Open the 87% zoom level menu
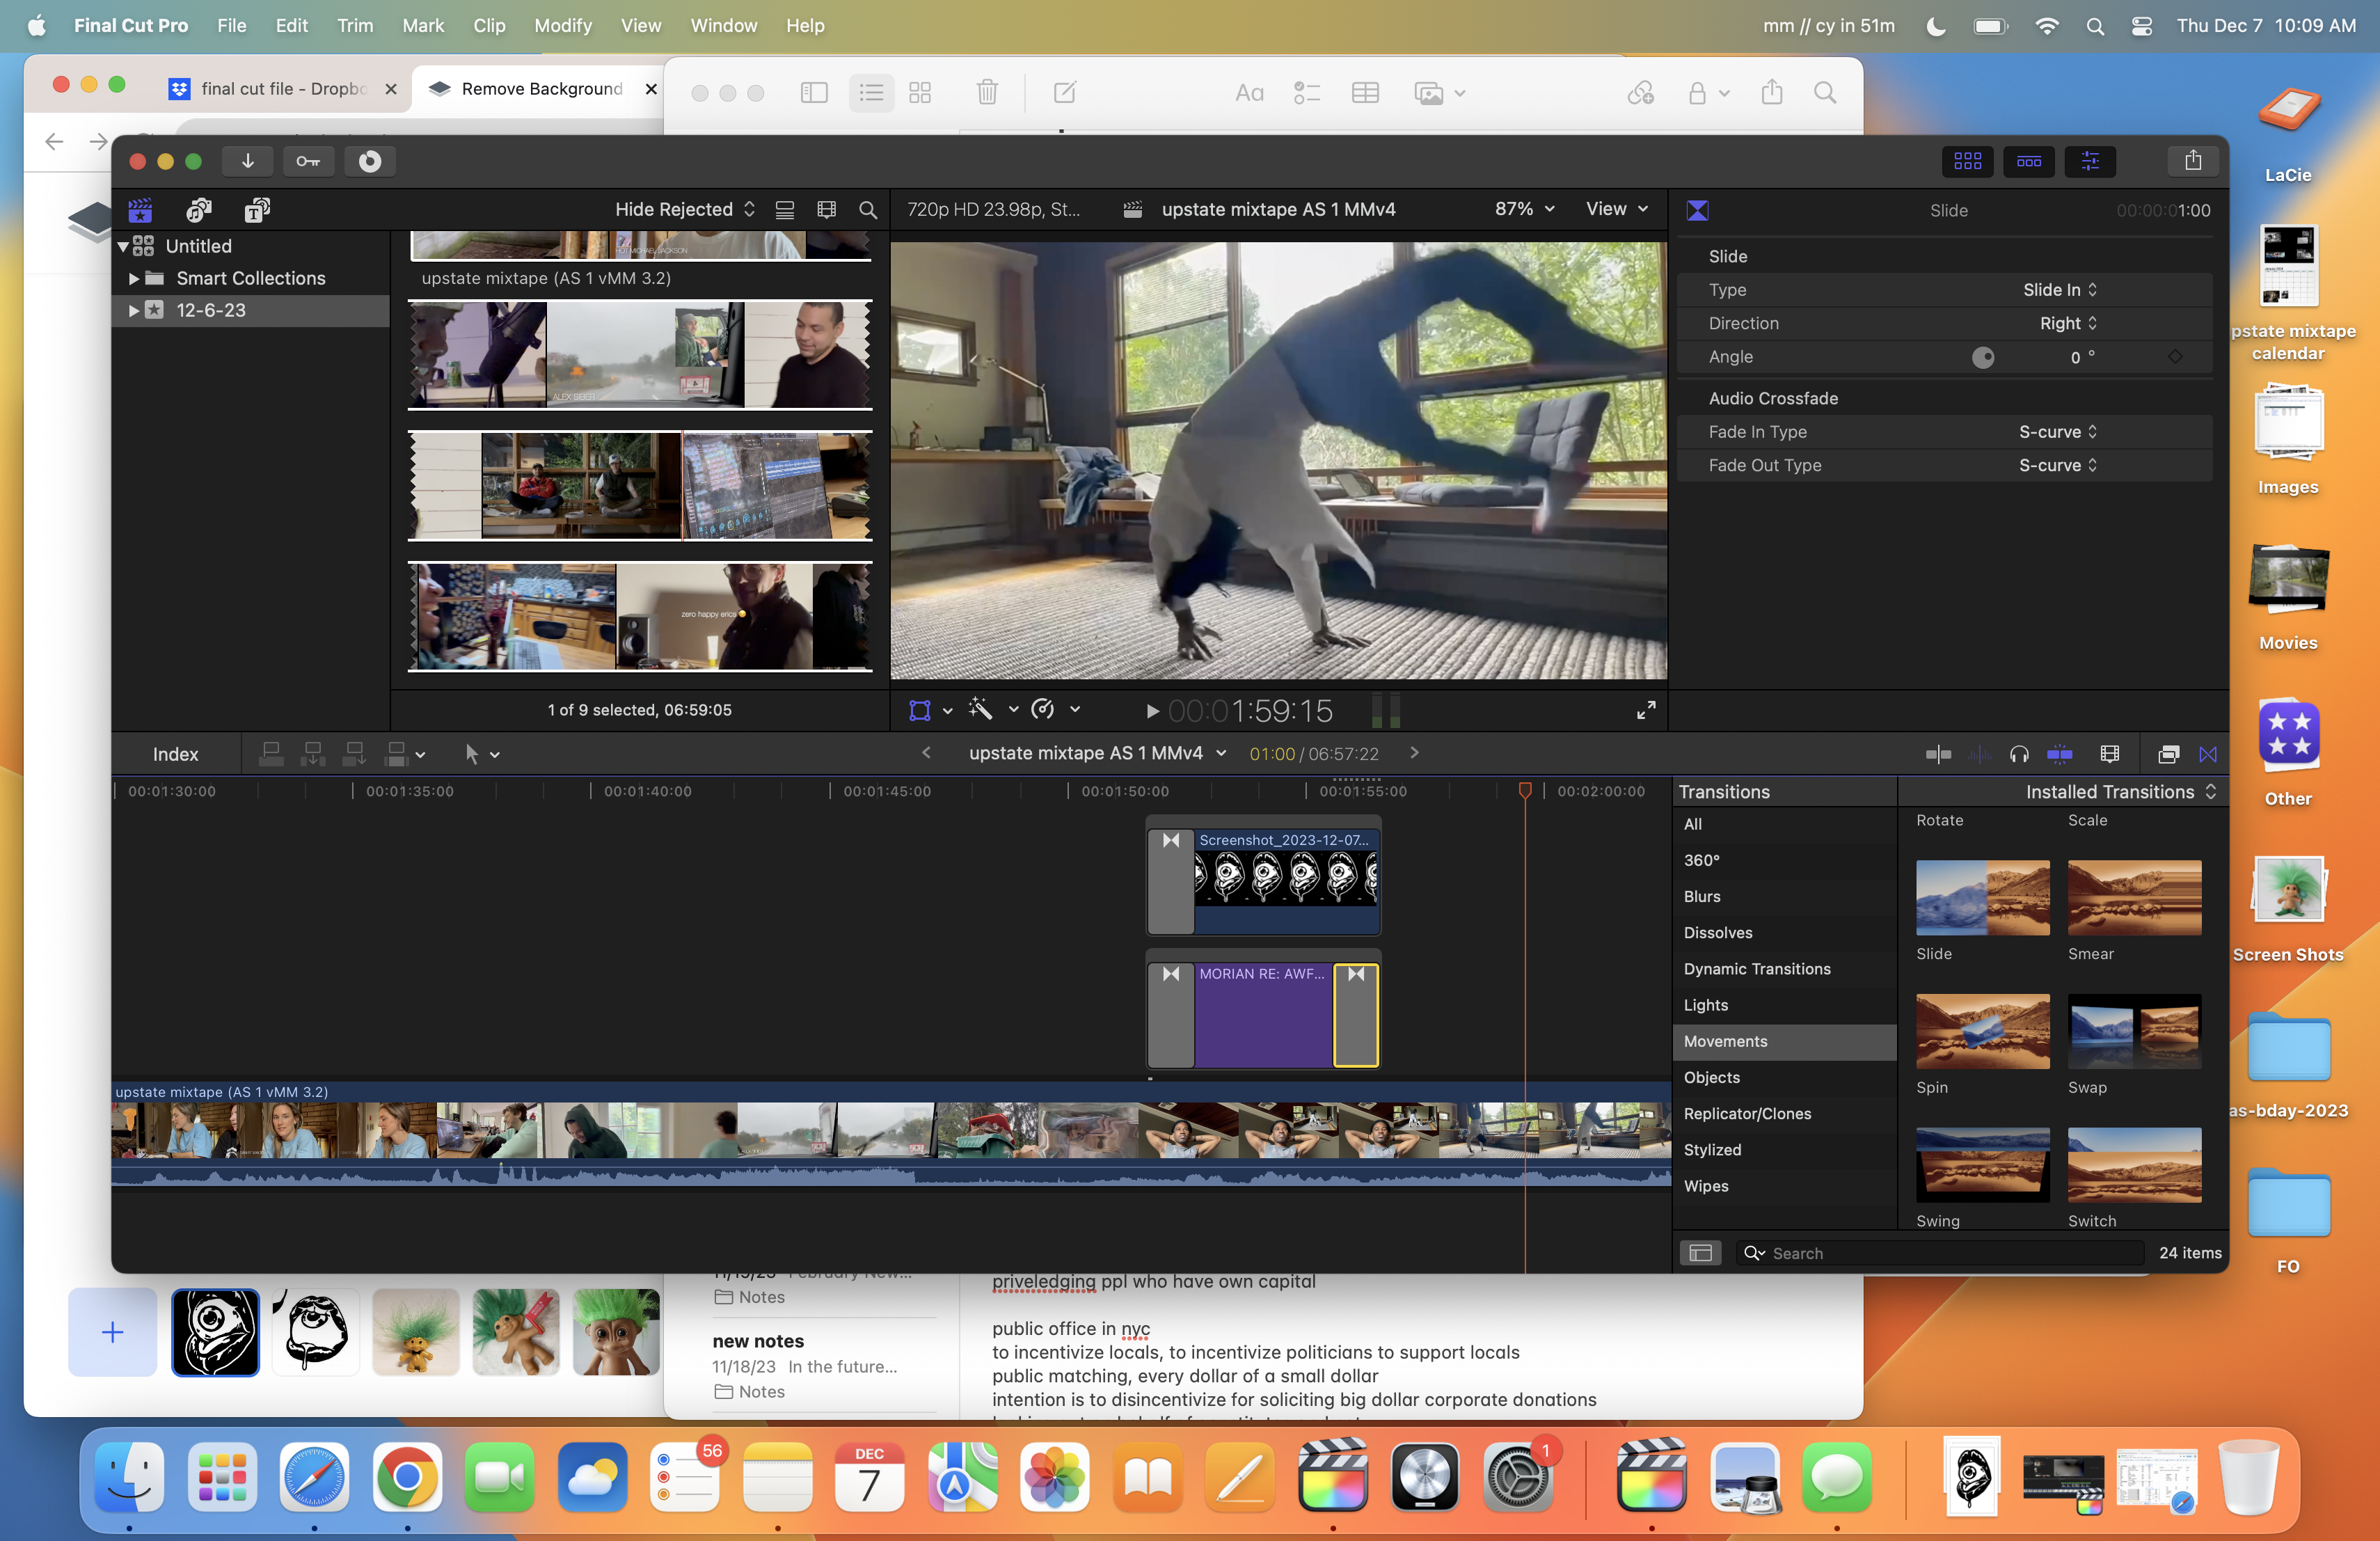Image resolution: width=2380 pixels, height=1541 pixels. (1524, 209)
